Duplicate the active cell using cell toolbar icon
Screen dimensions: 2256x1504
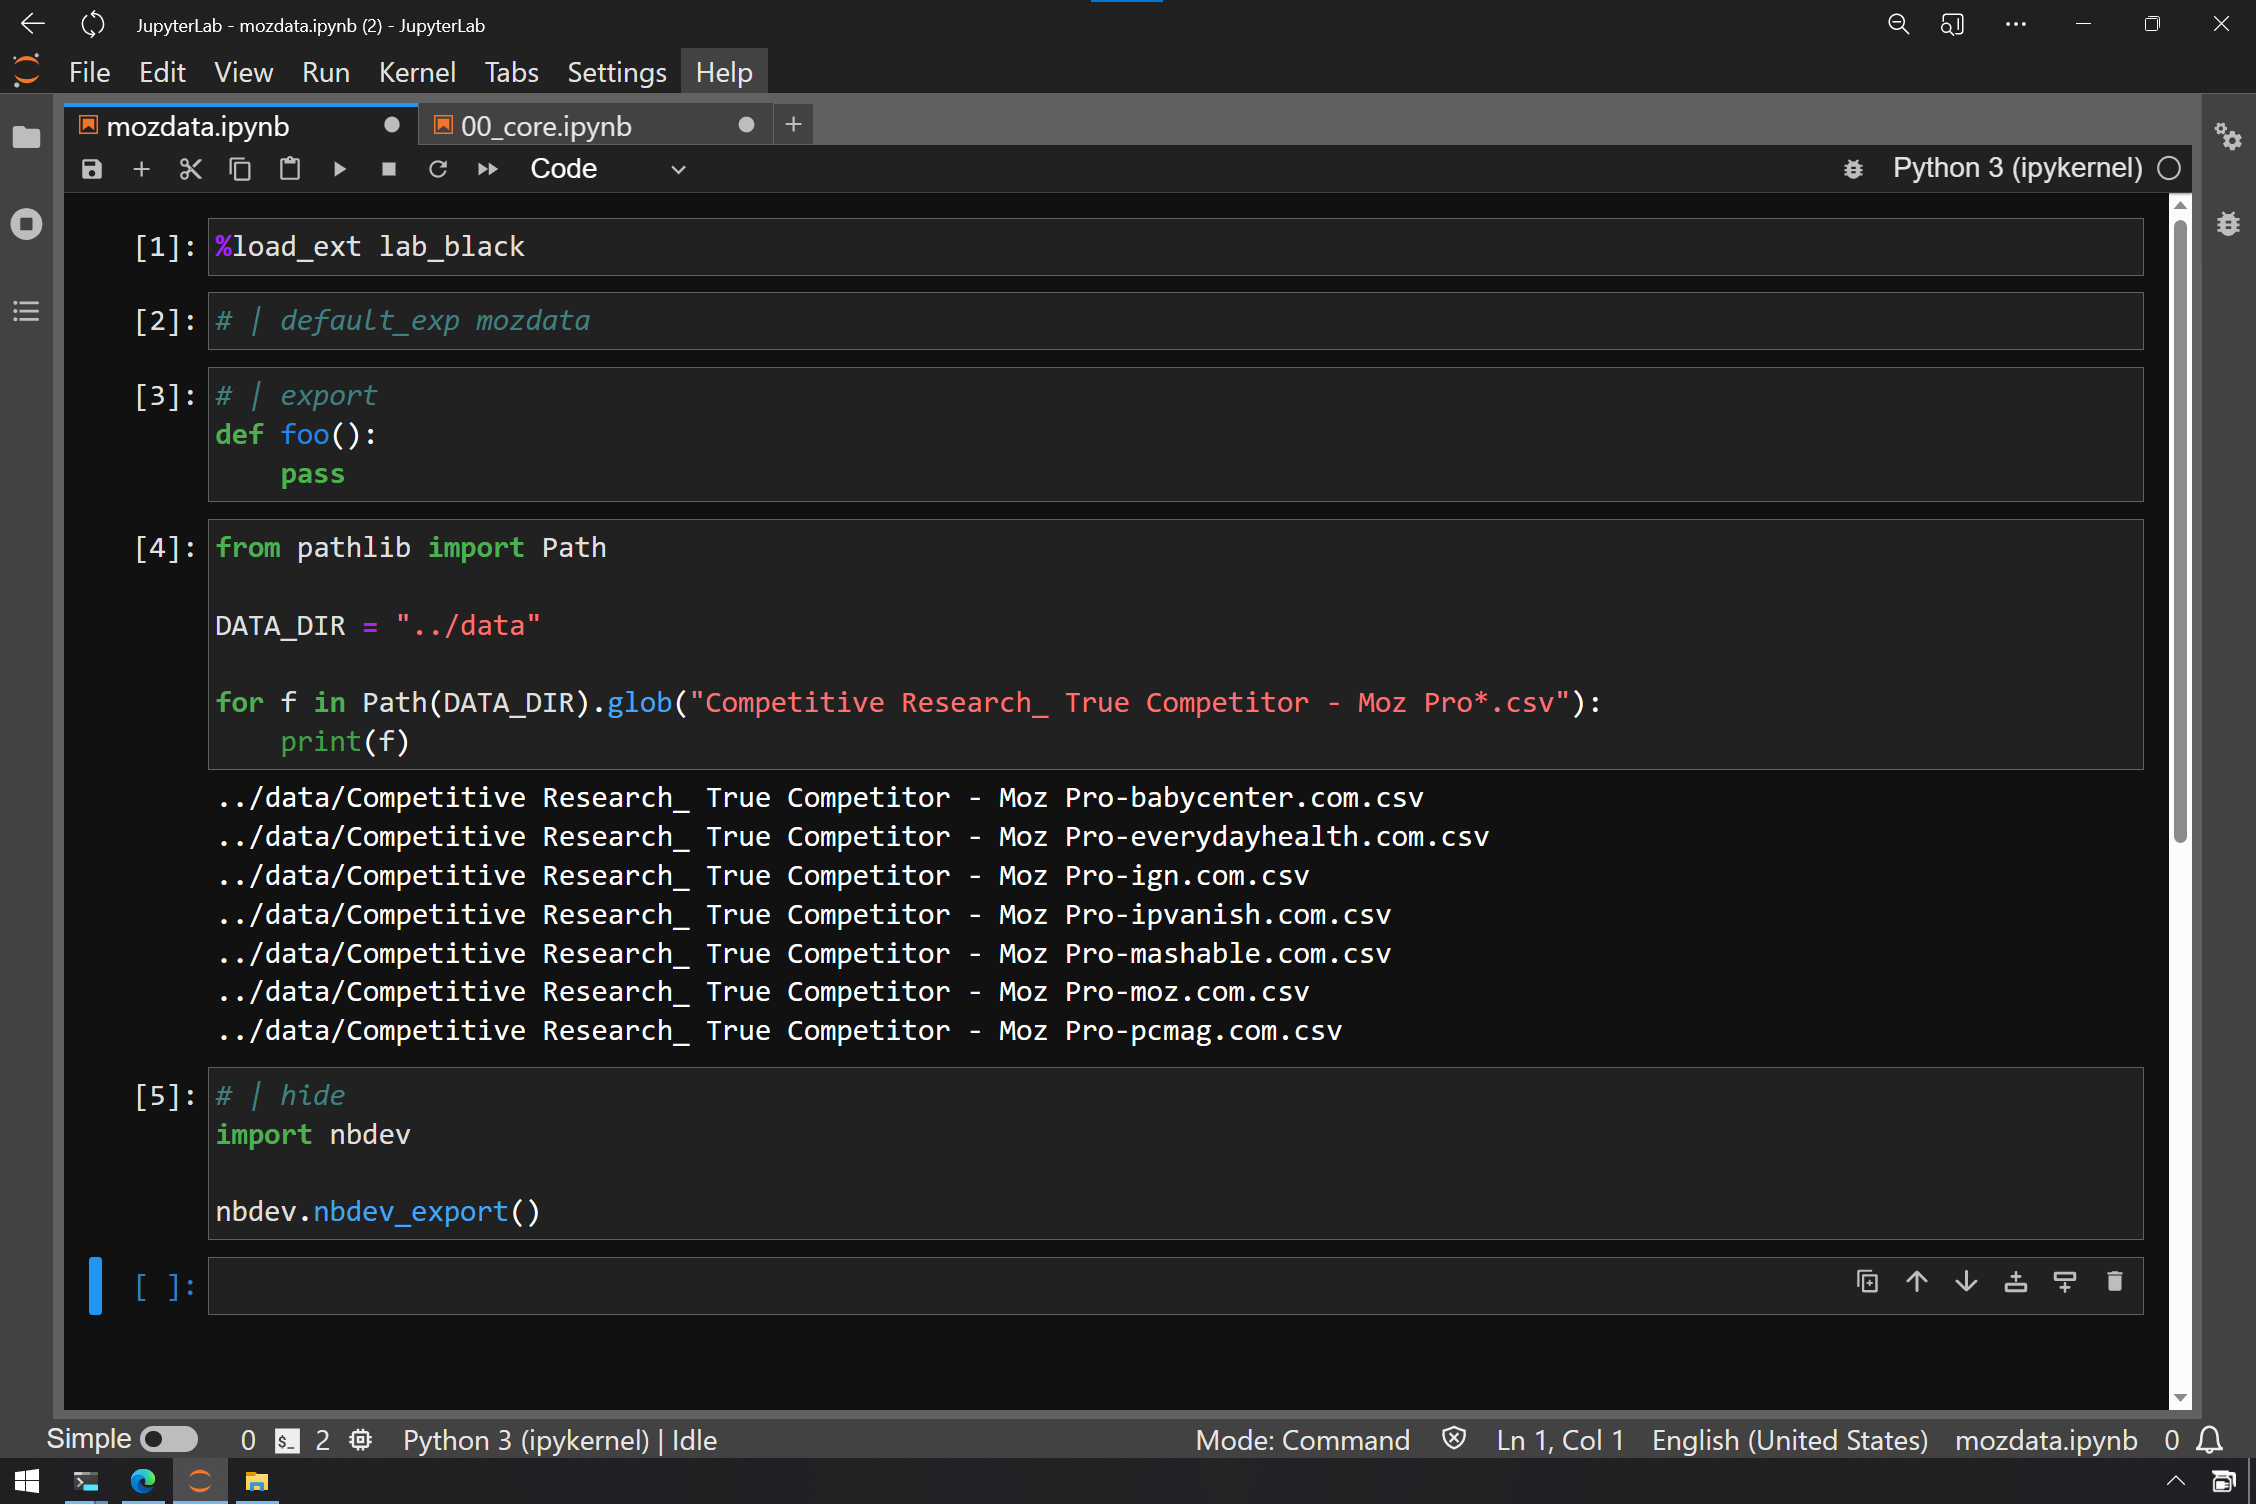1867,1282
